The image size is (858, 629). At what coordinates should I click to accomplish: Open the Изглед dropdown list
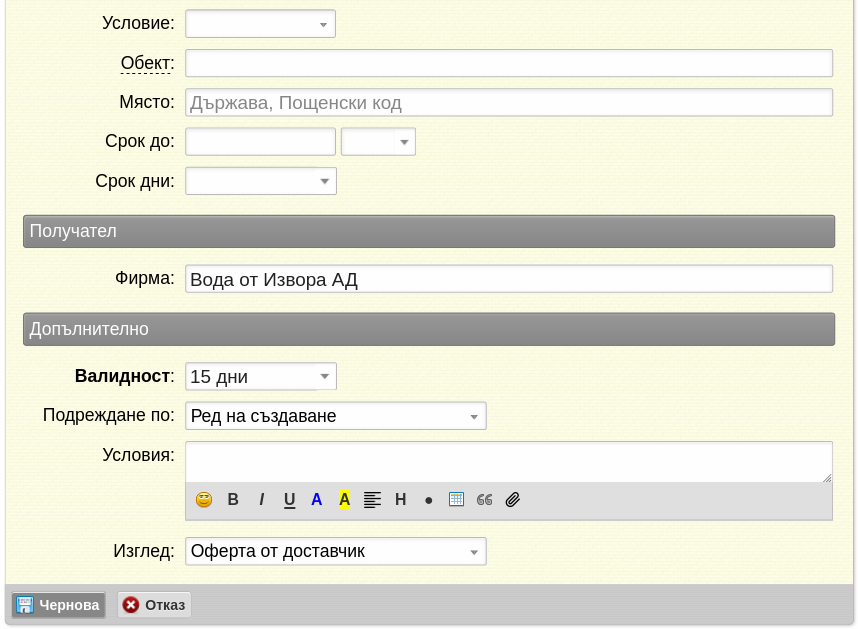coord(336,551)
